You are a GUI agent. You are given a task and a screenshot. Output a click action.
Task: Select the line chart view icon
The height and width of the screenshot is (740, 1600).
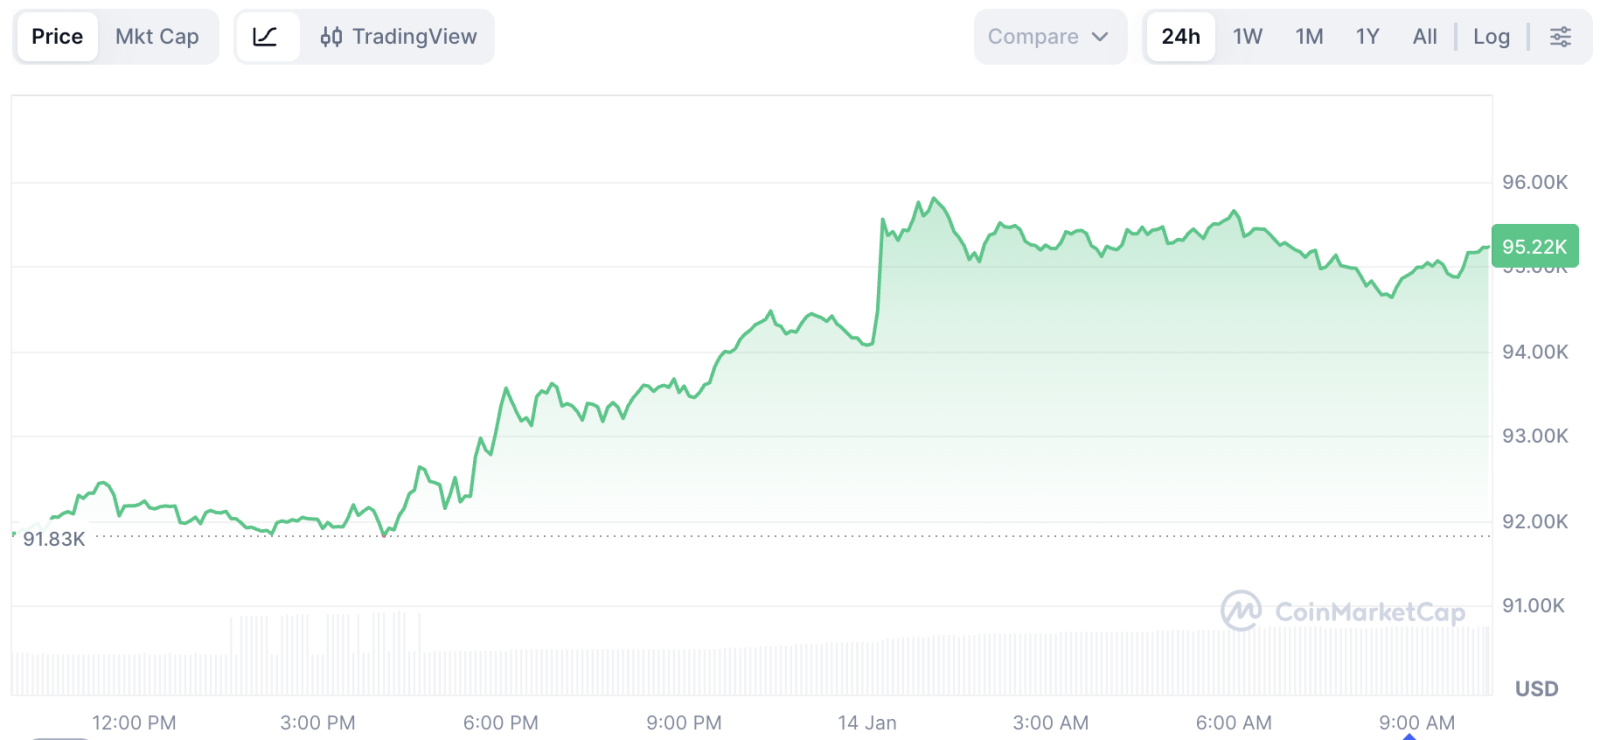(265, 37)
